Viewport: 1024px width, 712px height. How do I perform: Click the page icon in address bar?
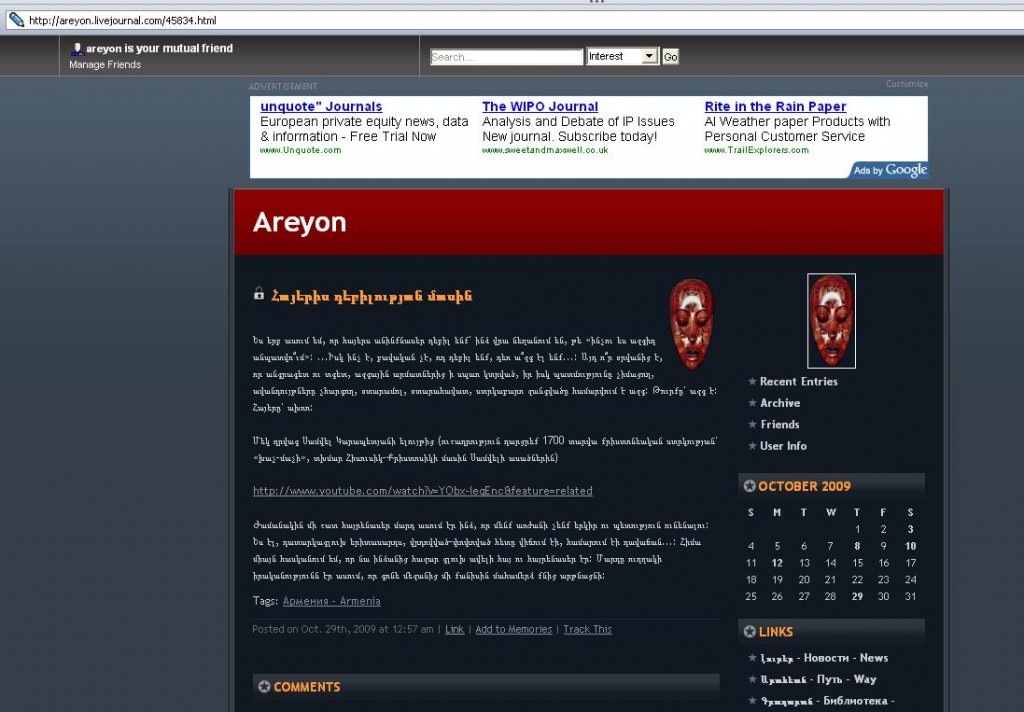tap(16, 20)
